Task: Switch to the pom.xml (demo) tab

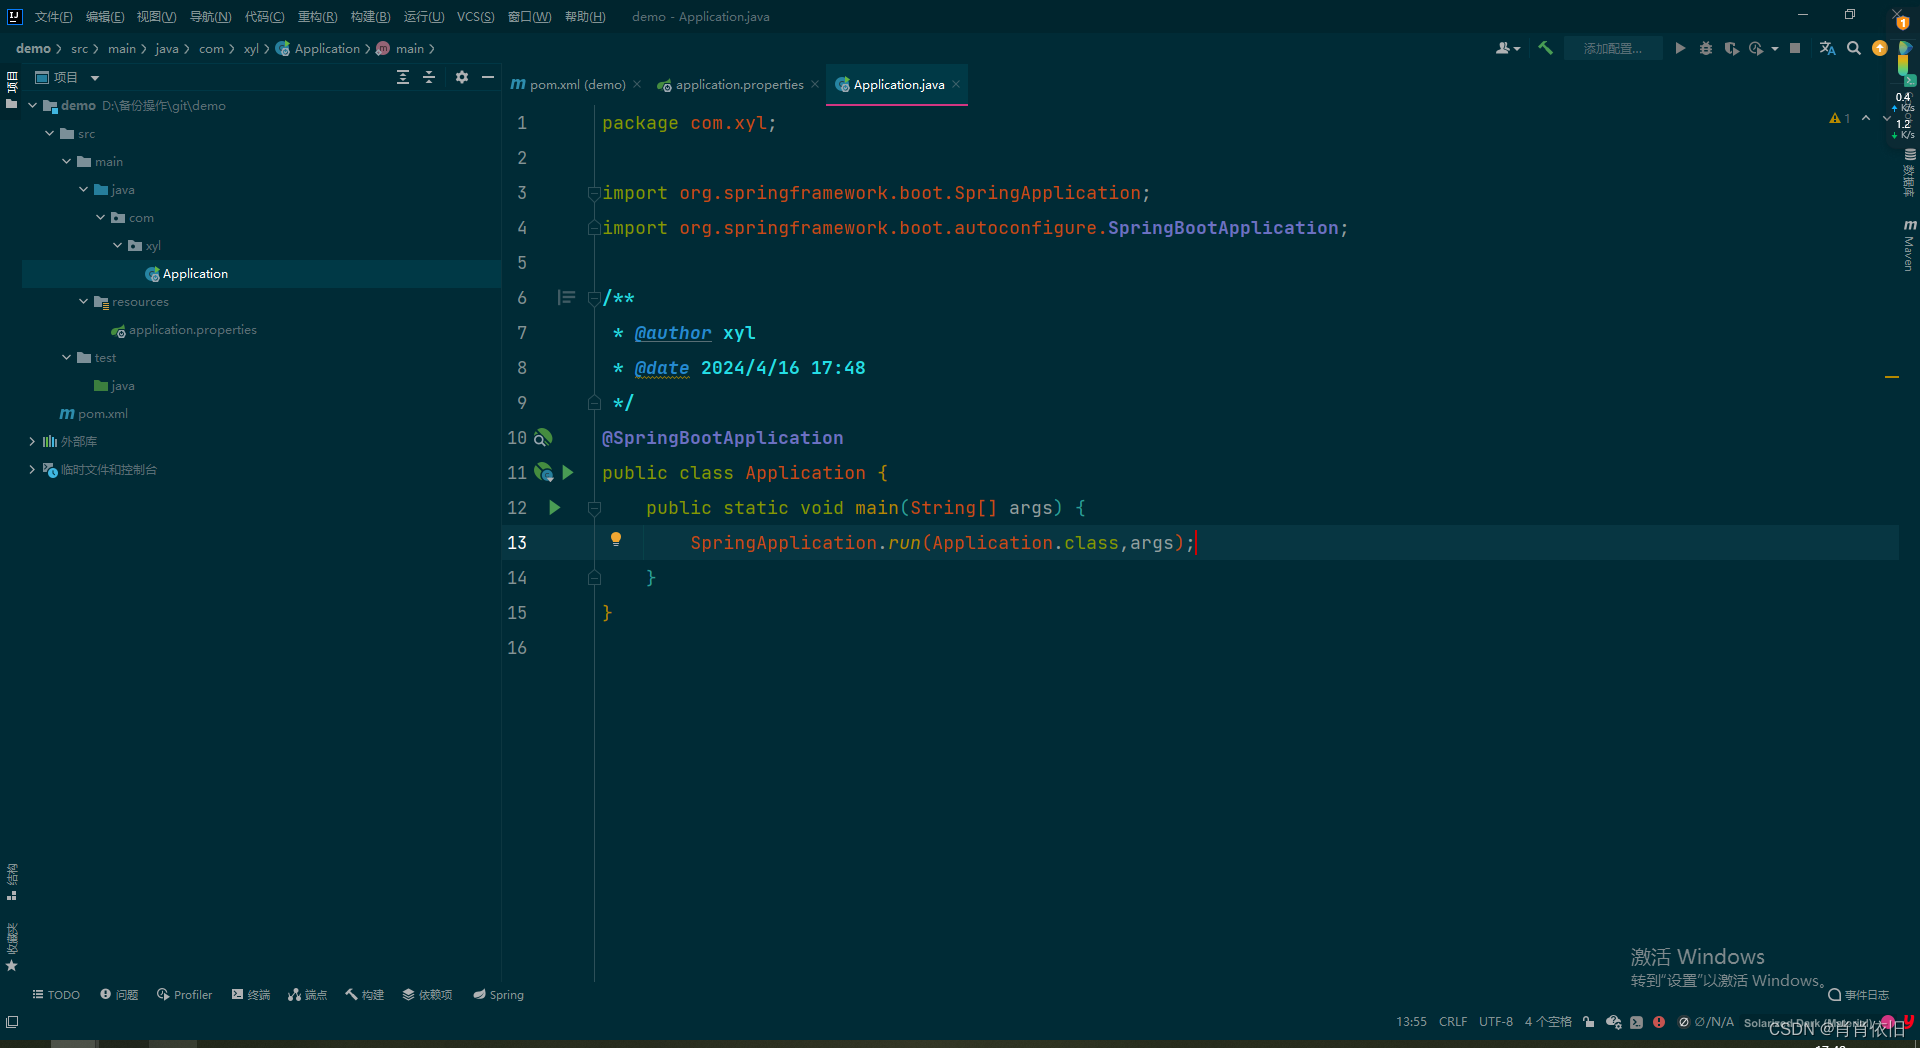Action: 573,84
